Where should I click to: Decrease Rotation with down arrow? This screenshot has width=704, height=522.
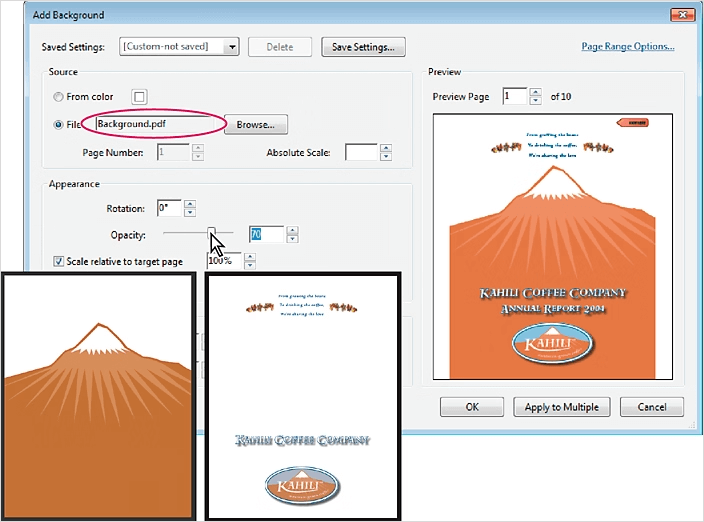pyautogui.click(x=190, y=212)
